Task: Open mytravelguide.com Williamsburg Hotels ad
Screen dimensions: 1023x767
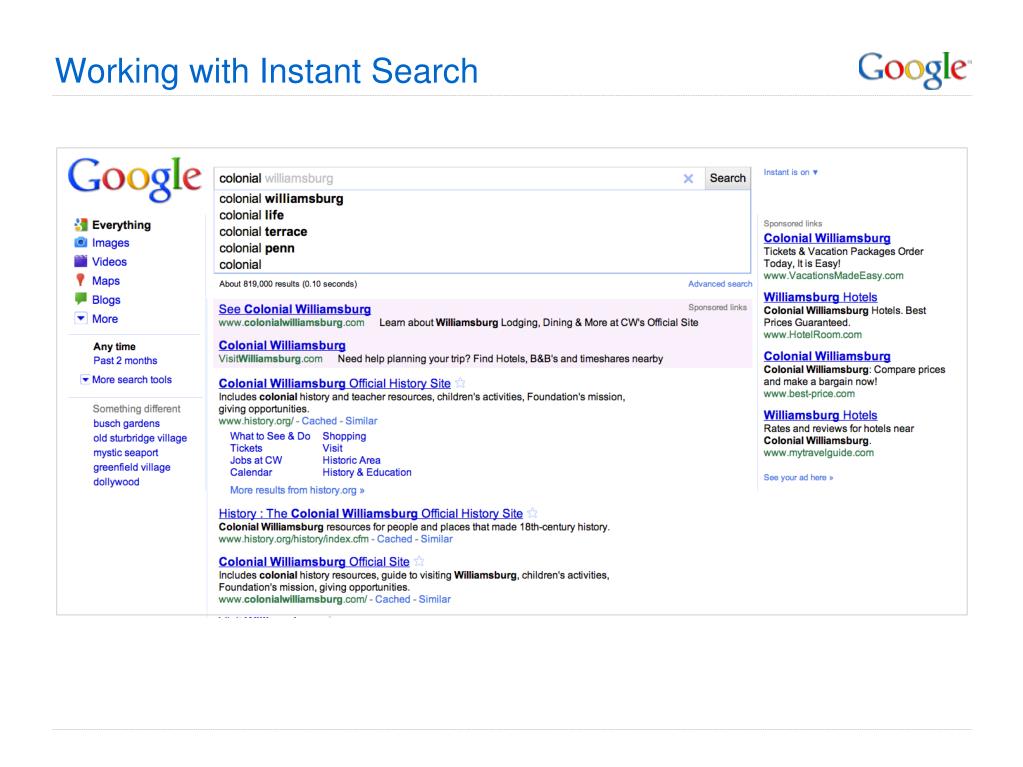Action: 820,415
